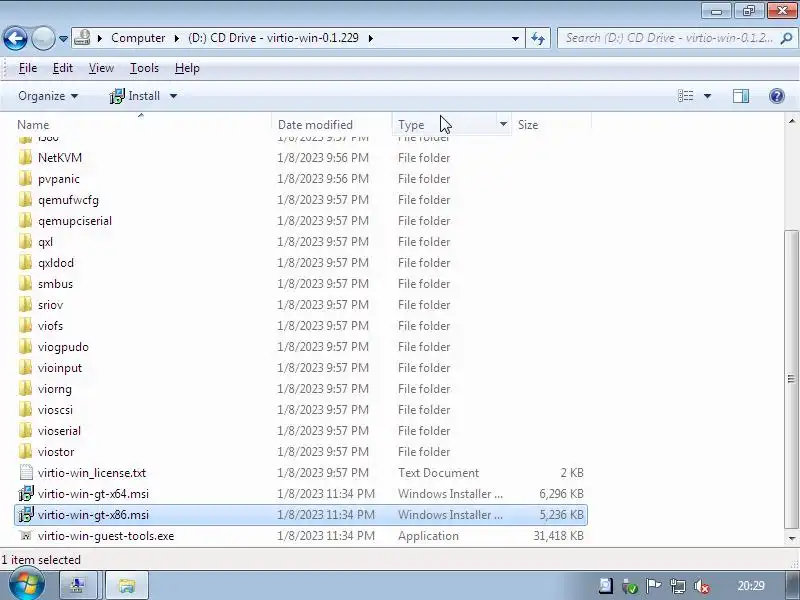This screenshot has height=600, width=800.
Task: Sort by Date modified column header
Action: (315, 124)
